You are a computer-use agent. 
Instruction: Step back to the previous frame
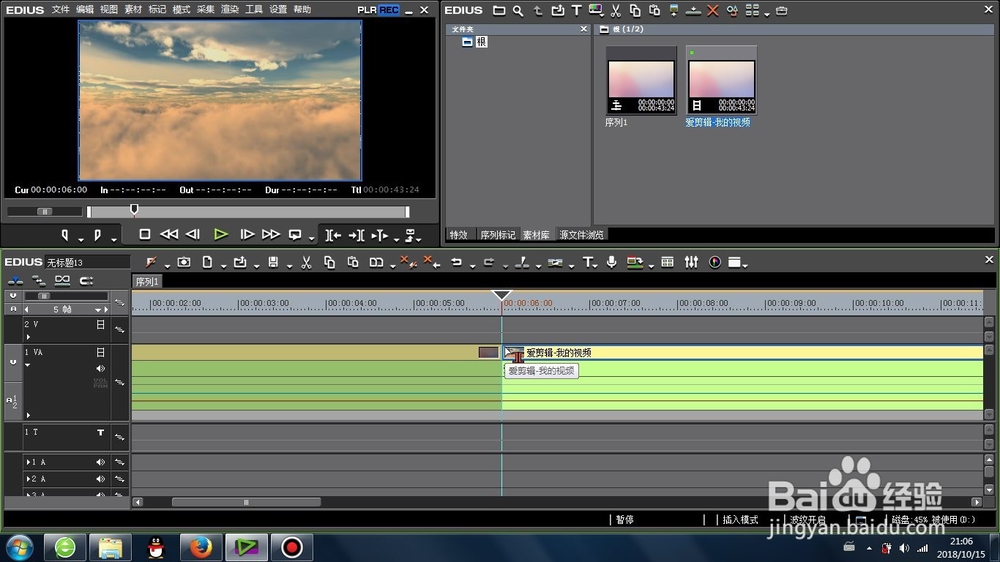(x=193, y=235)
